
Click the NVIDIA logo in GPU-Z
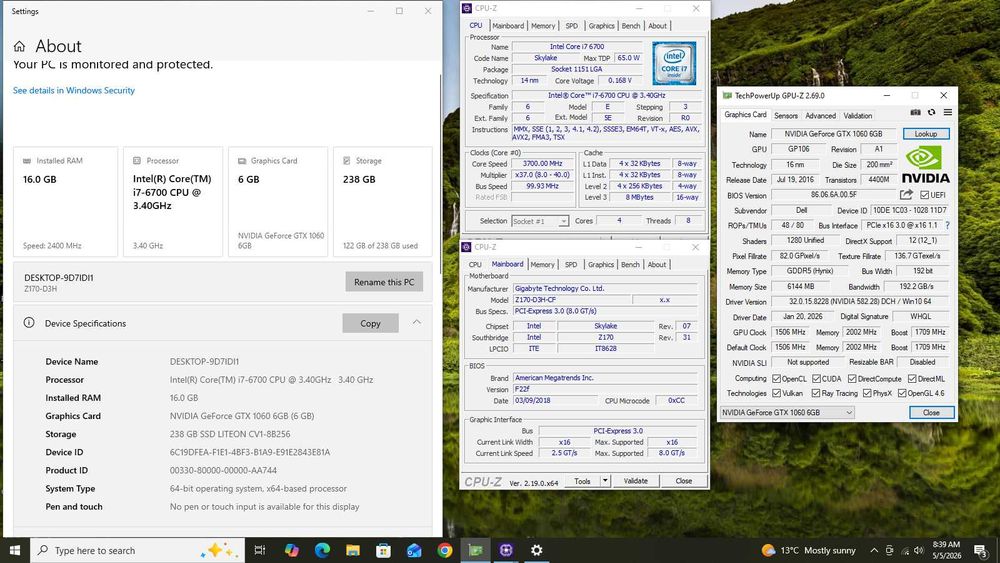point(925,165)
